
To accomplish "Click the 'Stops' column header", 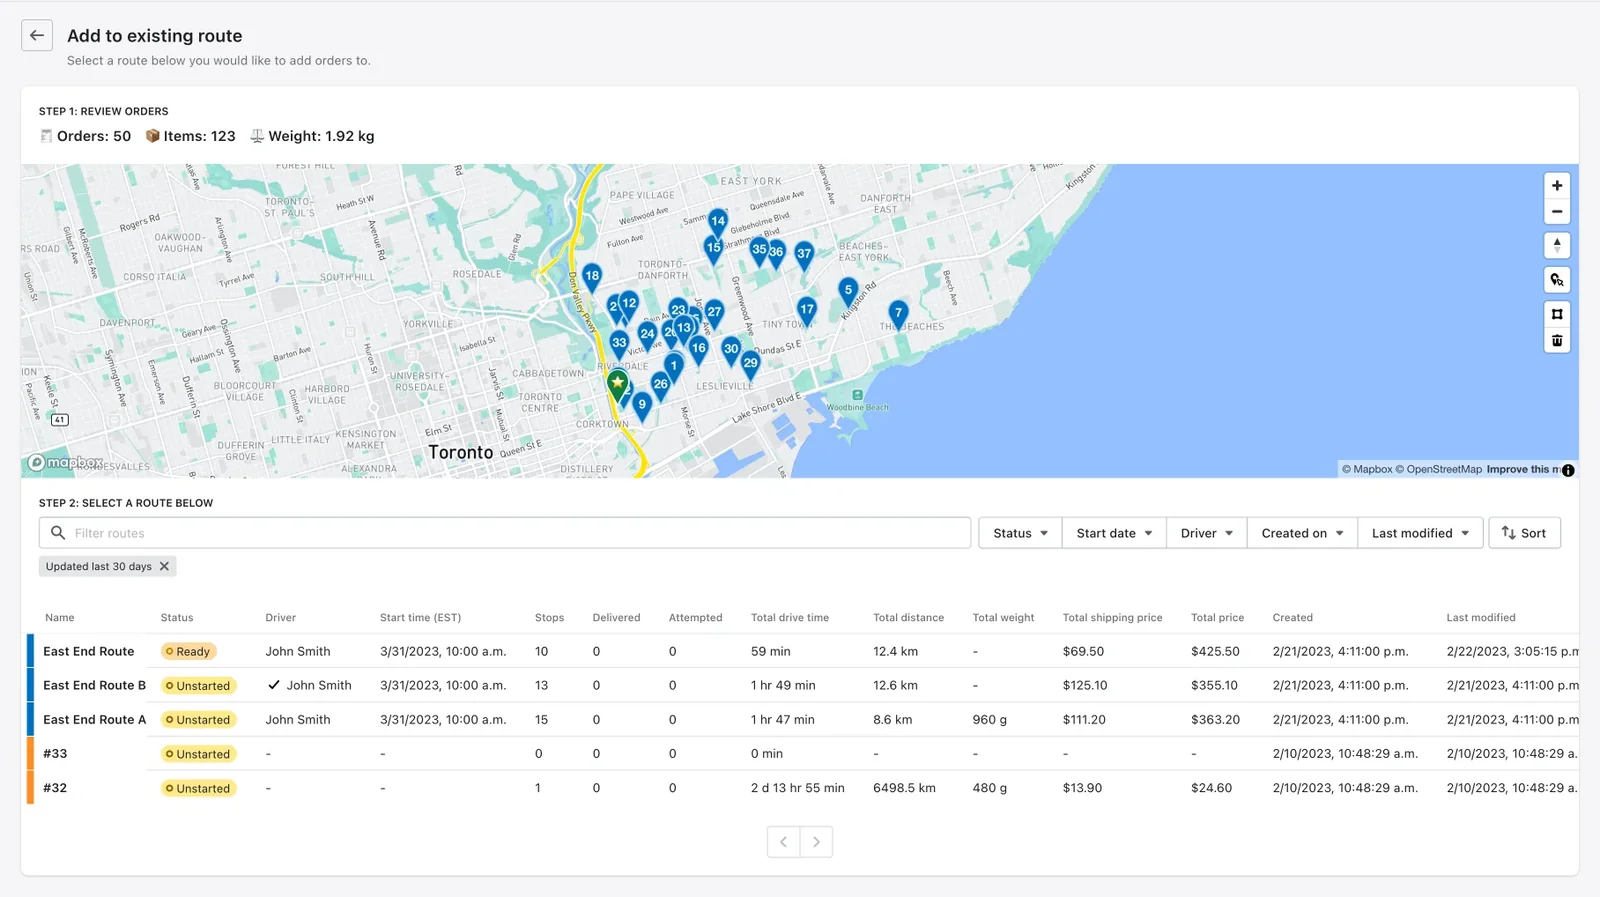I will point(549,618).
